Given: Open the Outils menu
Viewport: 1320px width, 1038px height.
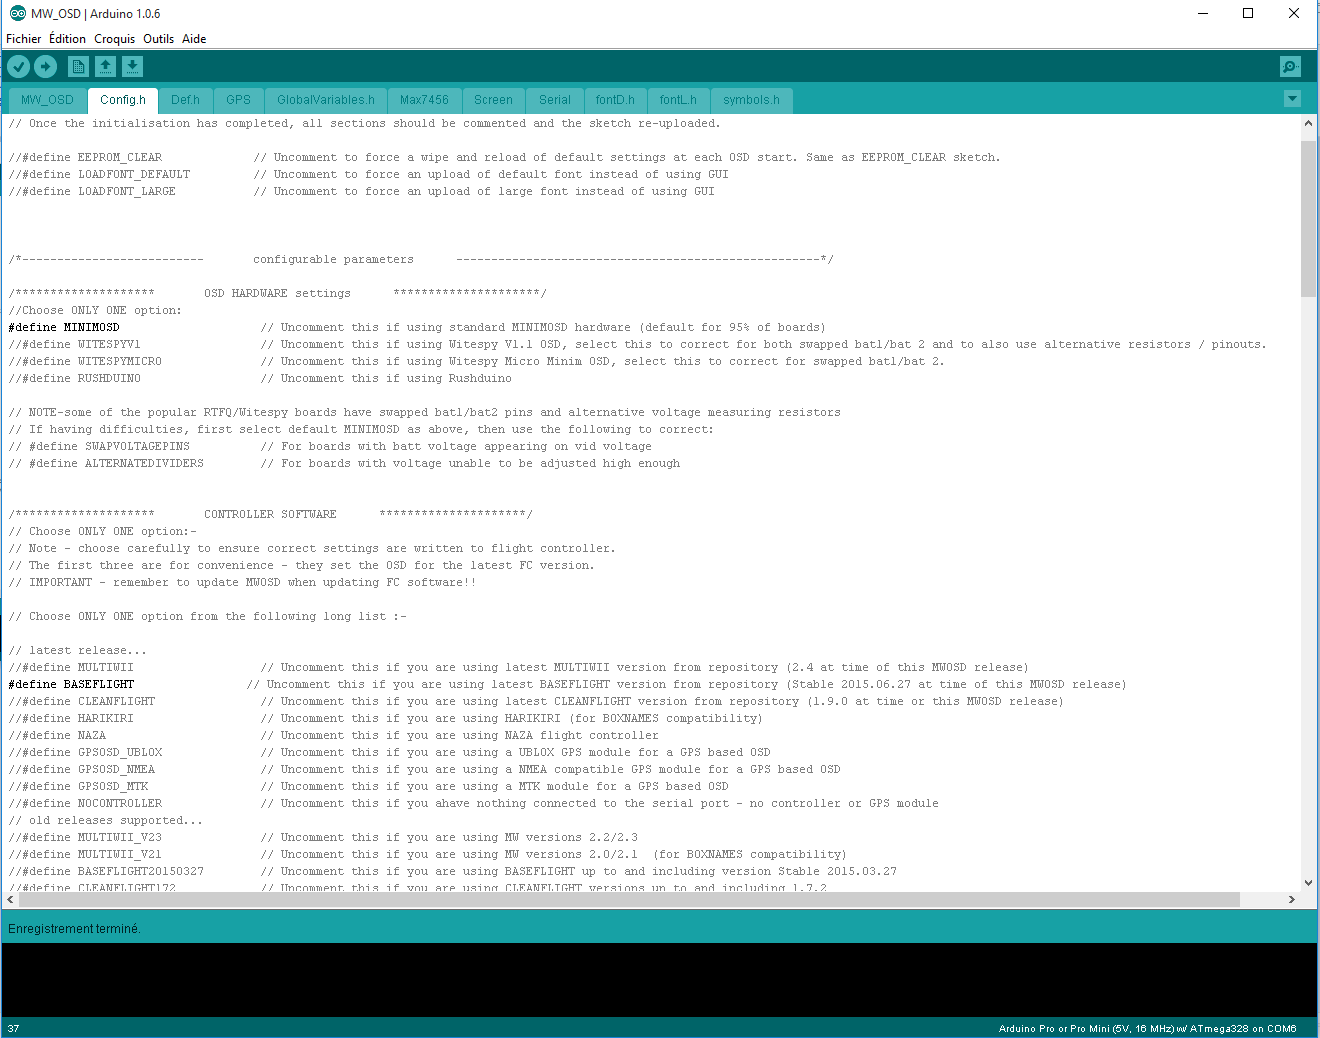Looking at the screenshot, I should pyautogui.click(x=158, y=39).
